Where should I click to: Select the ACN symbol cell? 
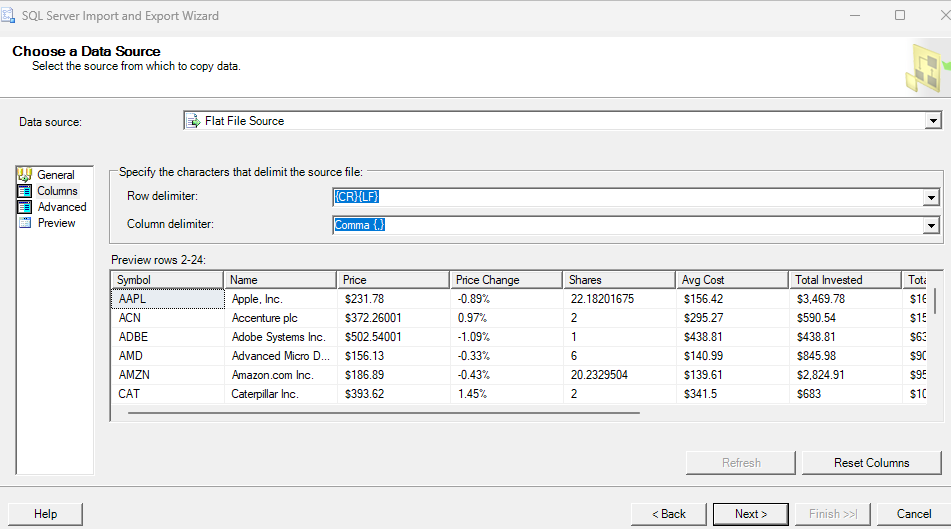[168, 318]
